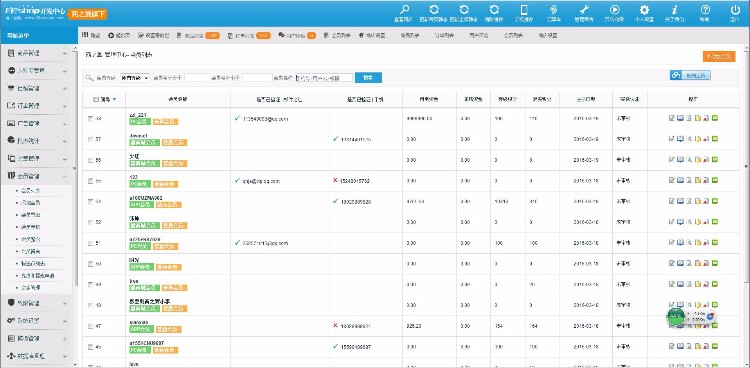The width and height of the screenshot is (750, 368).
Task: Click the blue search button
Action: click(x=368, y=78)
